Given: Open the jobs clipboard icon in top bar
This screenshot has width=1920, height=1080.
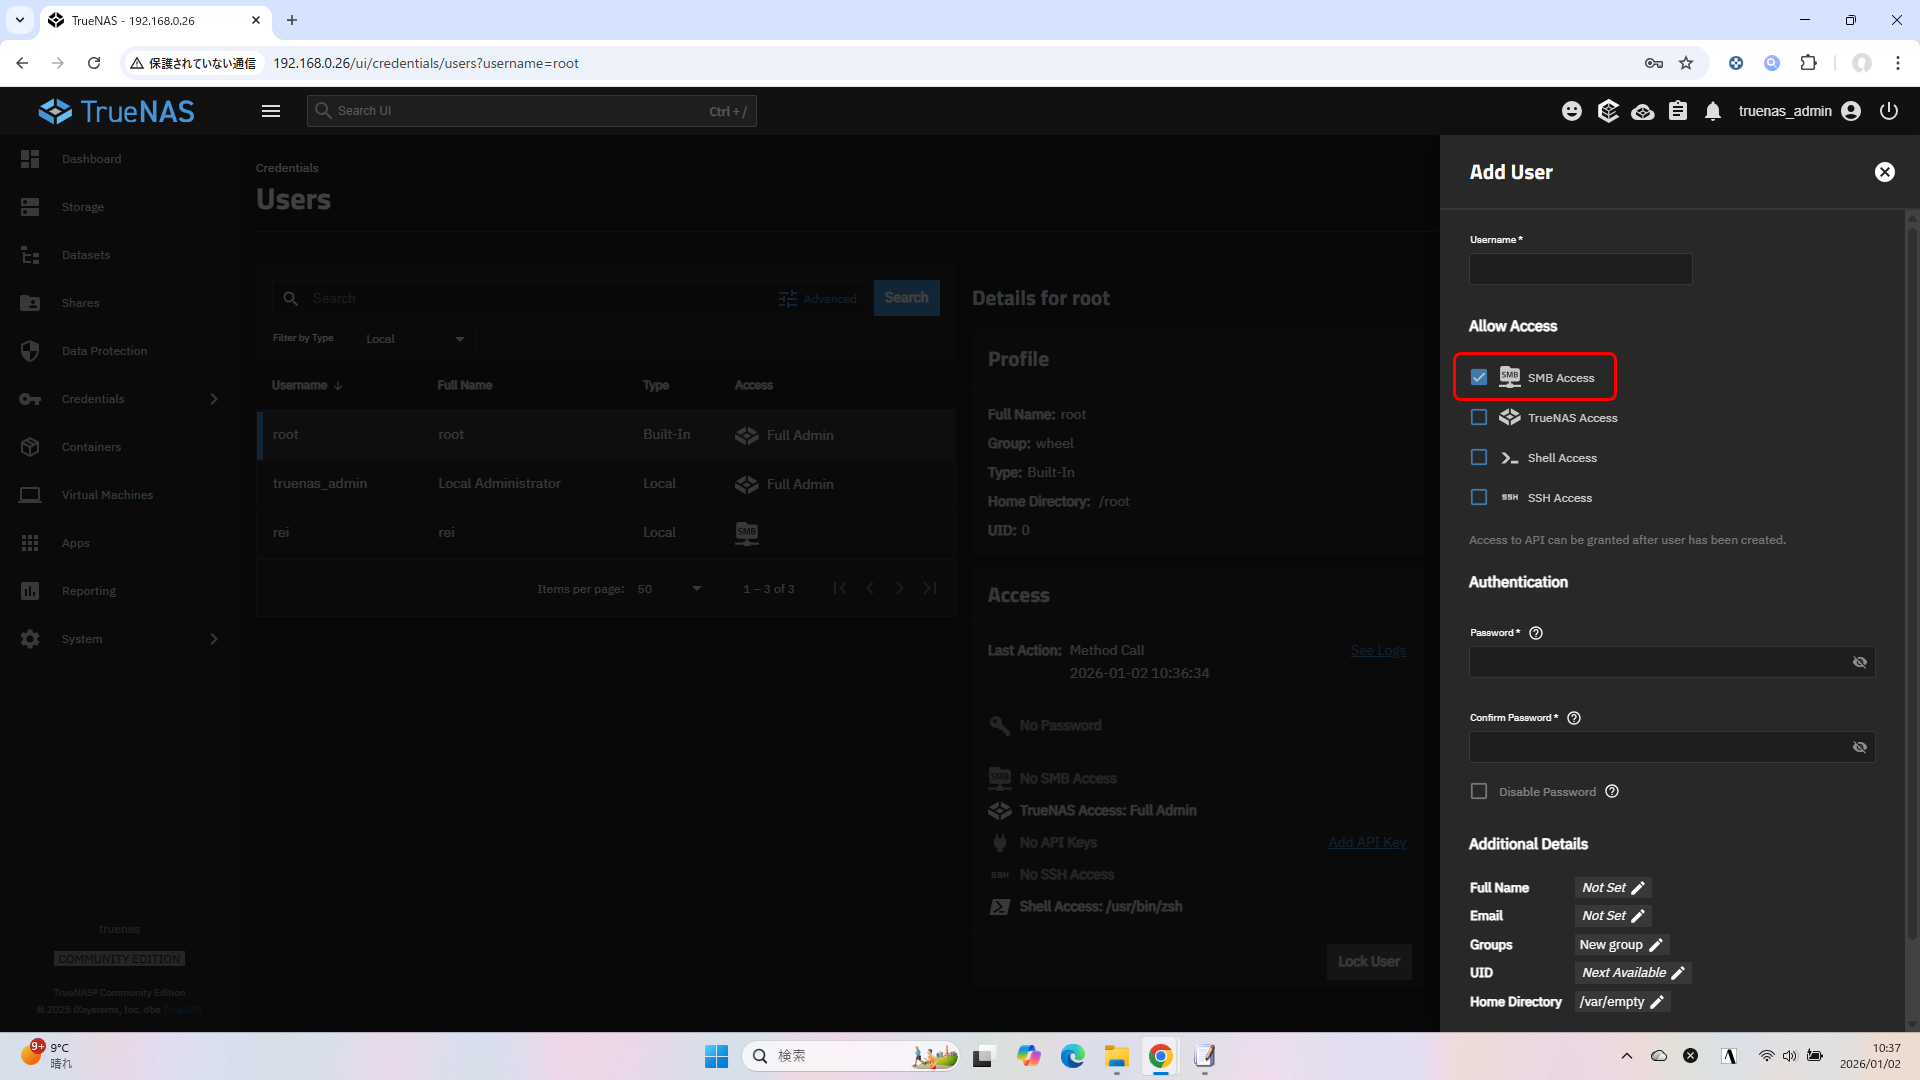Looking at the screenshot, I should 1678,111.
